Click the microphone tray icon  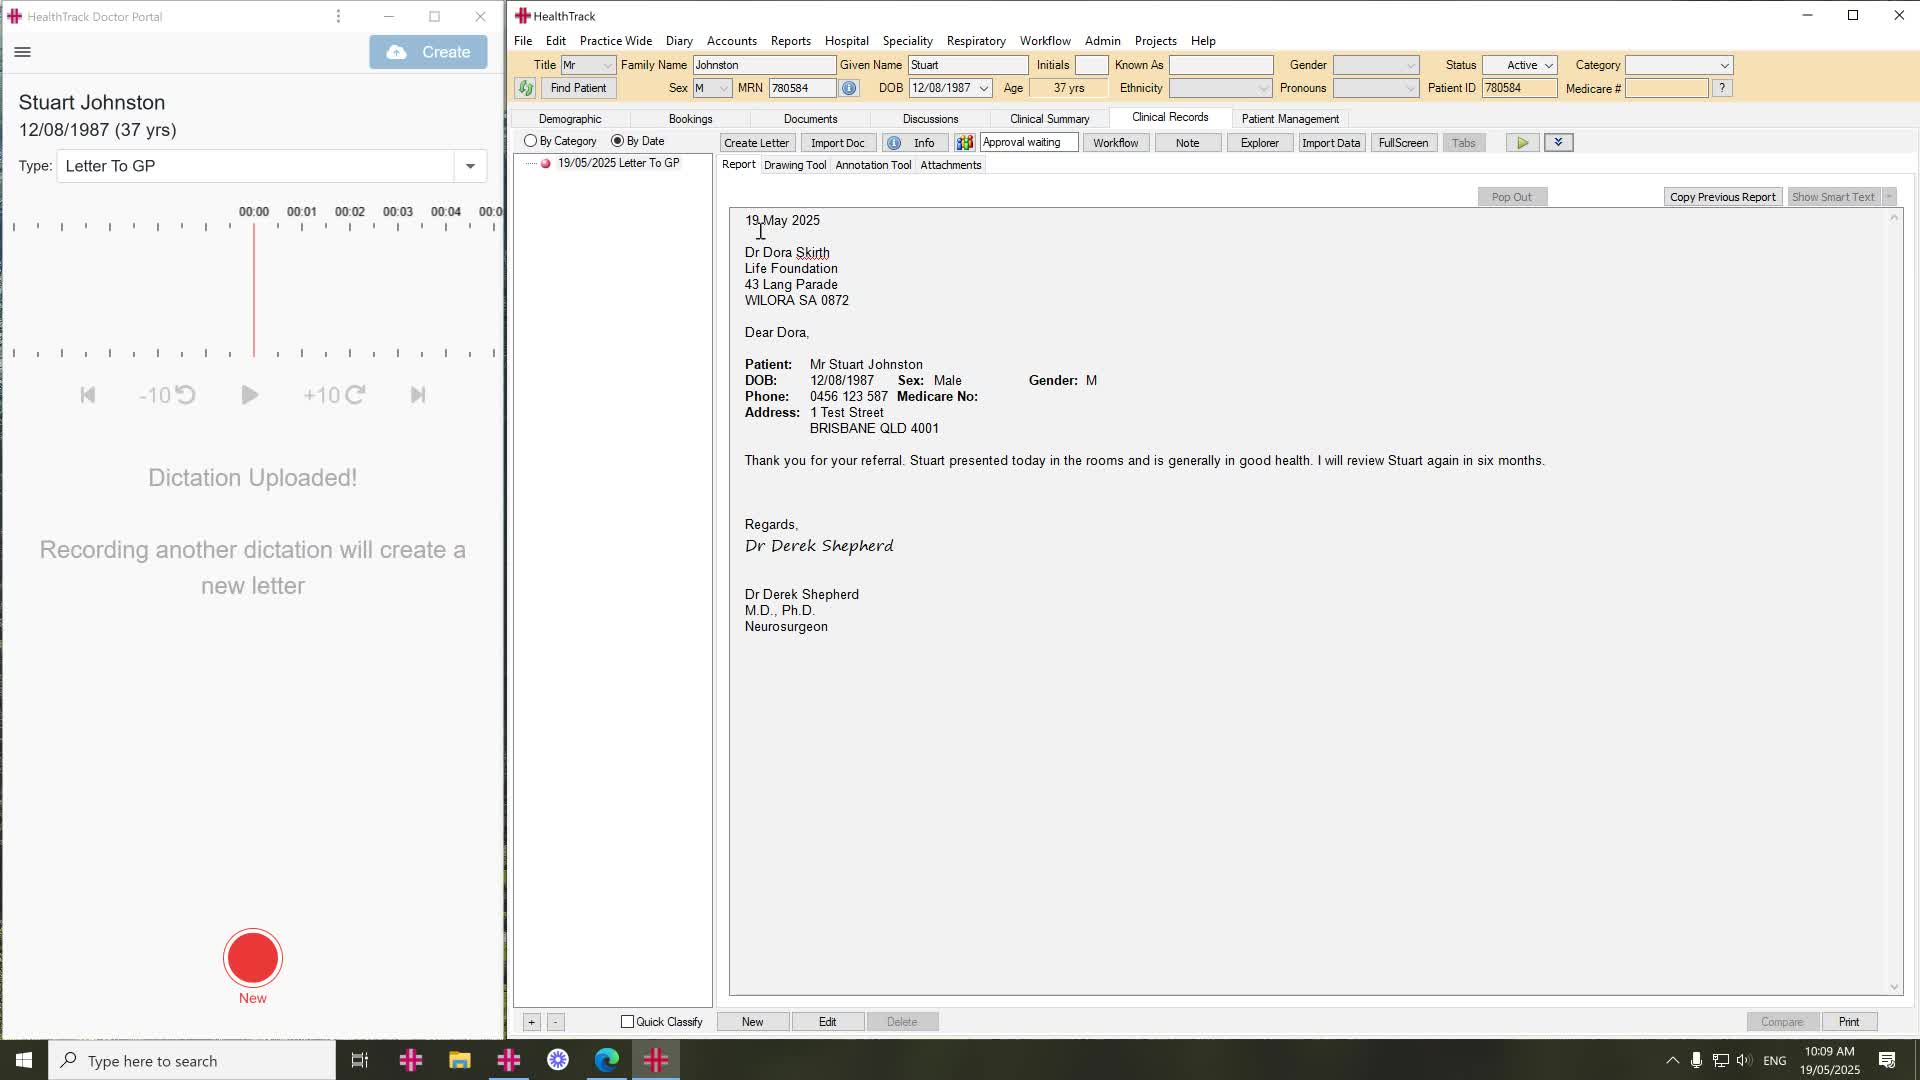coord(1696,1060)
